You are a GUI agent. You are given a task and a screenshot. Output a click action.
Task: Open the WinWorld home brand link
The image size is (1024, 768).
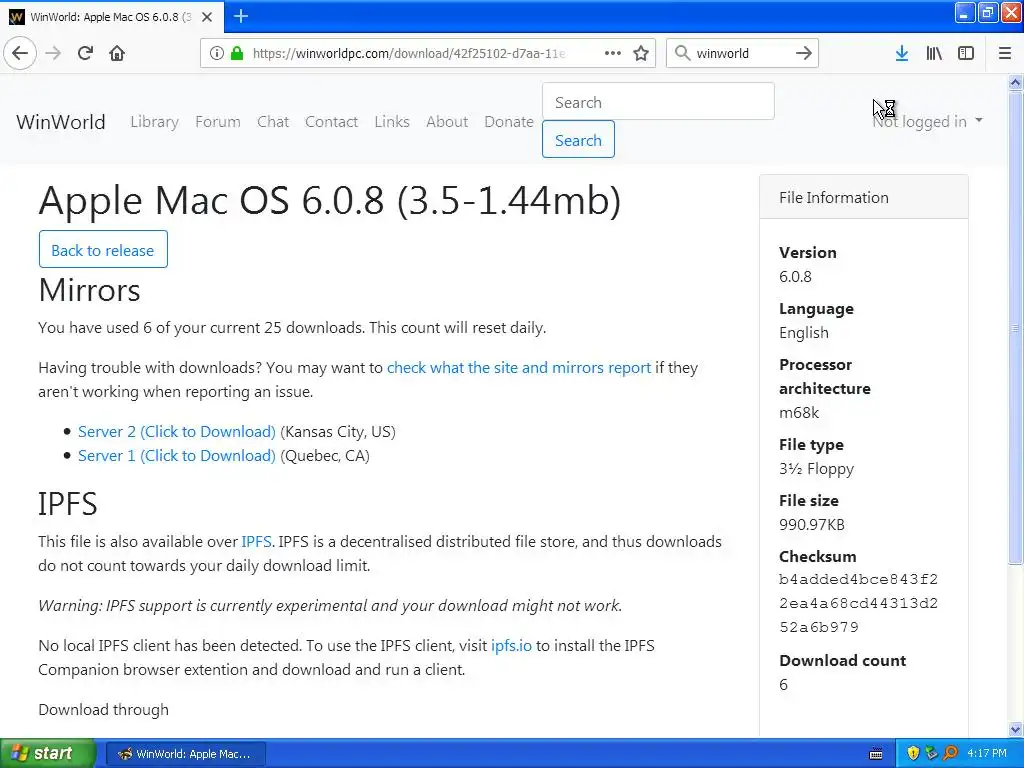pos(61,121)
